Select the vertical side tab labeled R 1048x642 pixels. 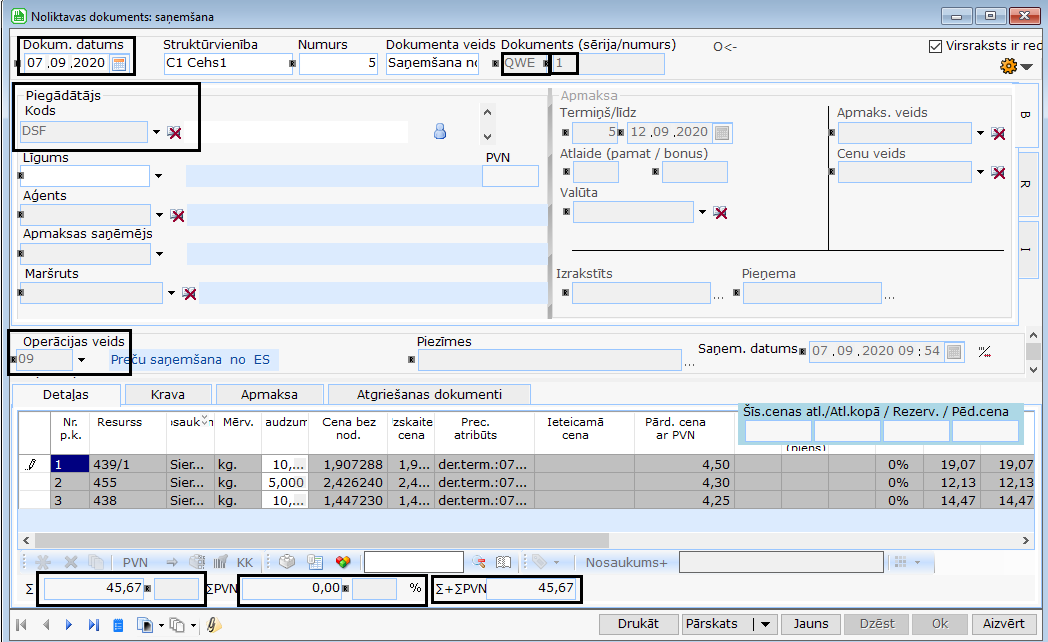click(1026, 183)
